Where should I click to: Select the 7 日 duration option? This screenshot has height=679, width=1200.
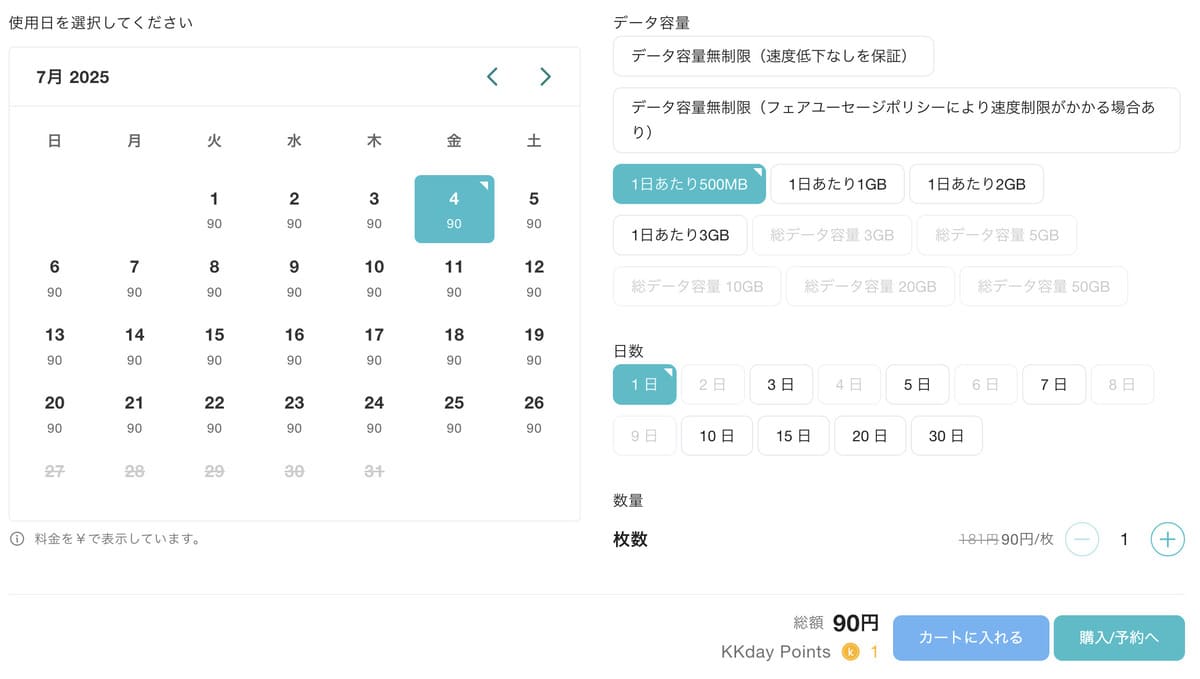pos(1053,384)
